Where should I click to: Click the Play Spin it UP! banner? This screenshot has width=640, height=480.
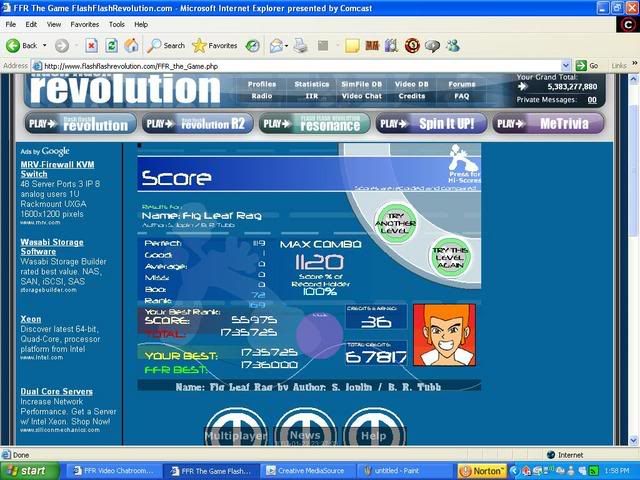432,124
